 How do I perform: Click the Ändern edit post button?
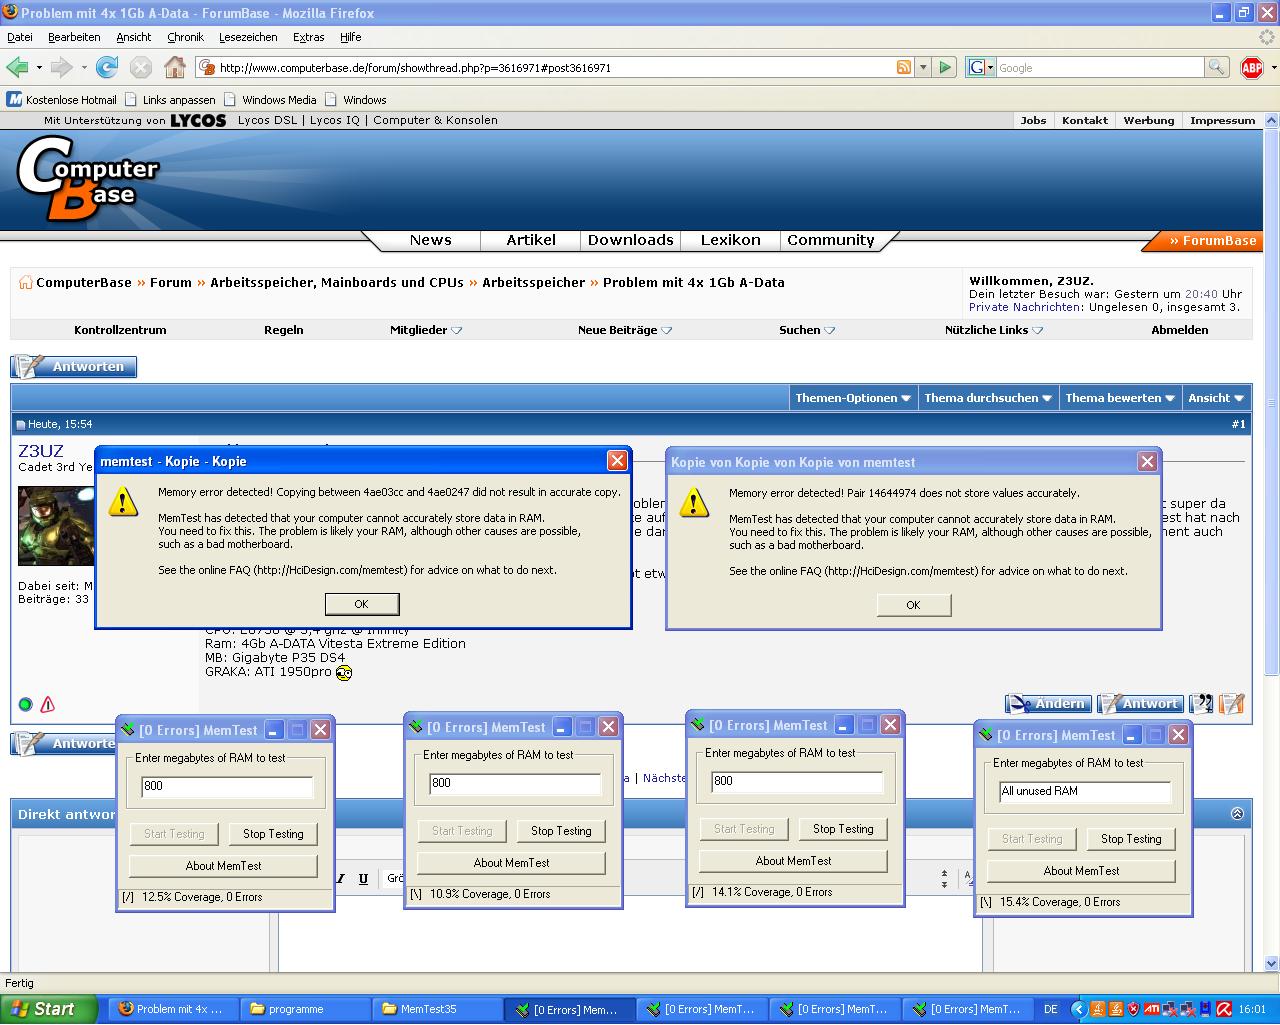[1049, 704]
